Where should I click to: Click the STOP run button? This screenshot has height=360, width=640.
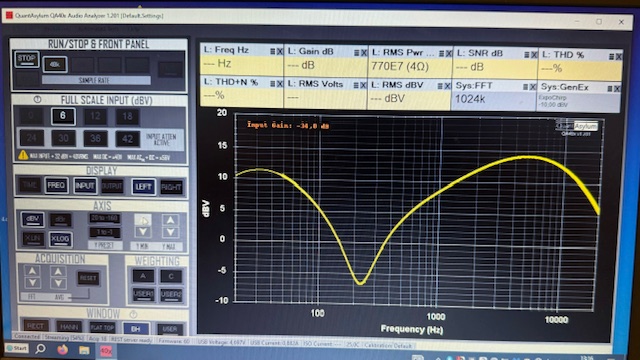pos(27,60)
